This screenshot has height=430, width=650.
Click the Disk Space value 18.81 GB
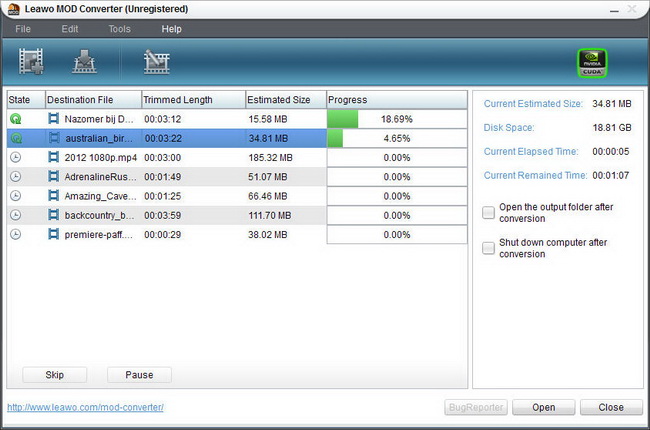(612, 128)
